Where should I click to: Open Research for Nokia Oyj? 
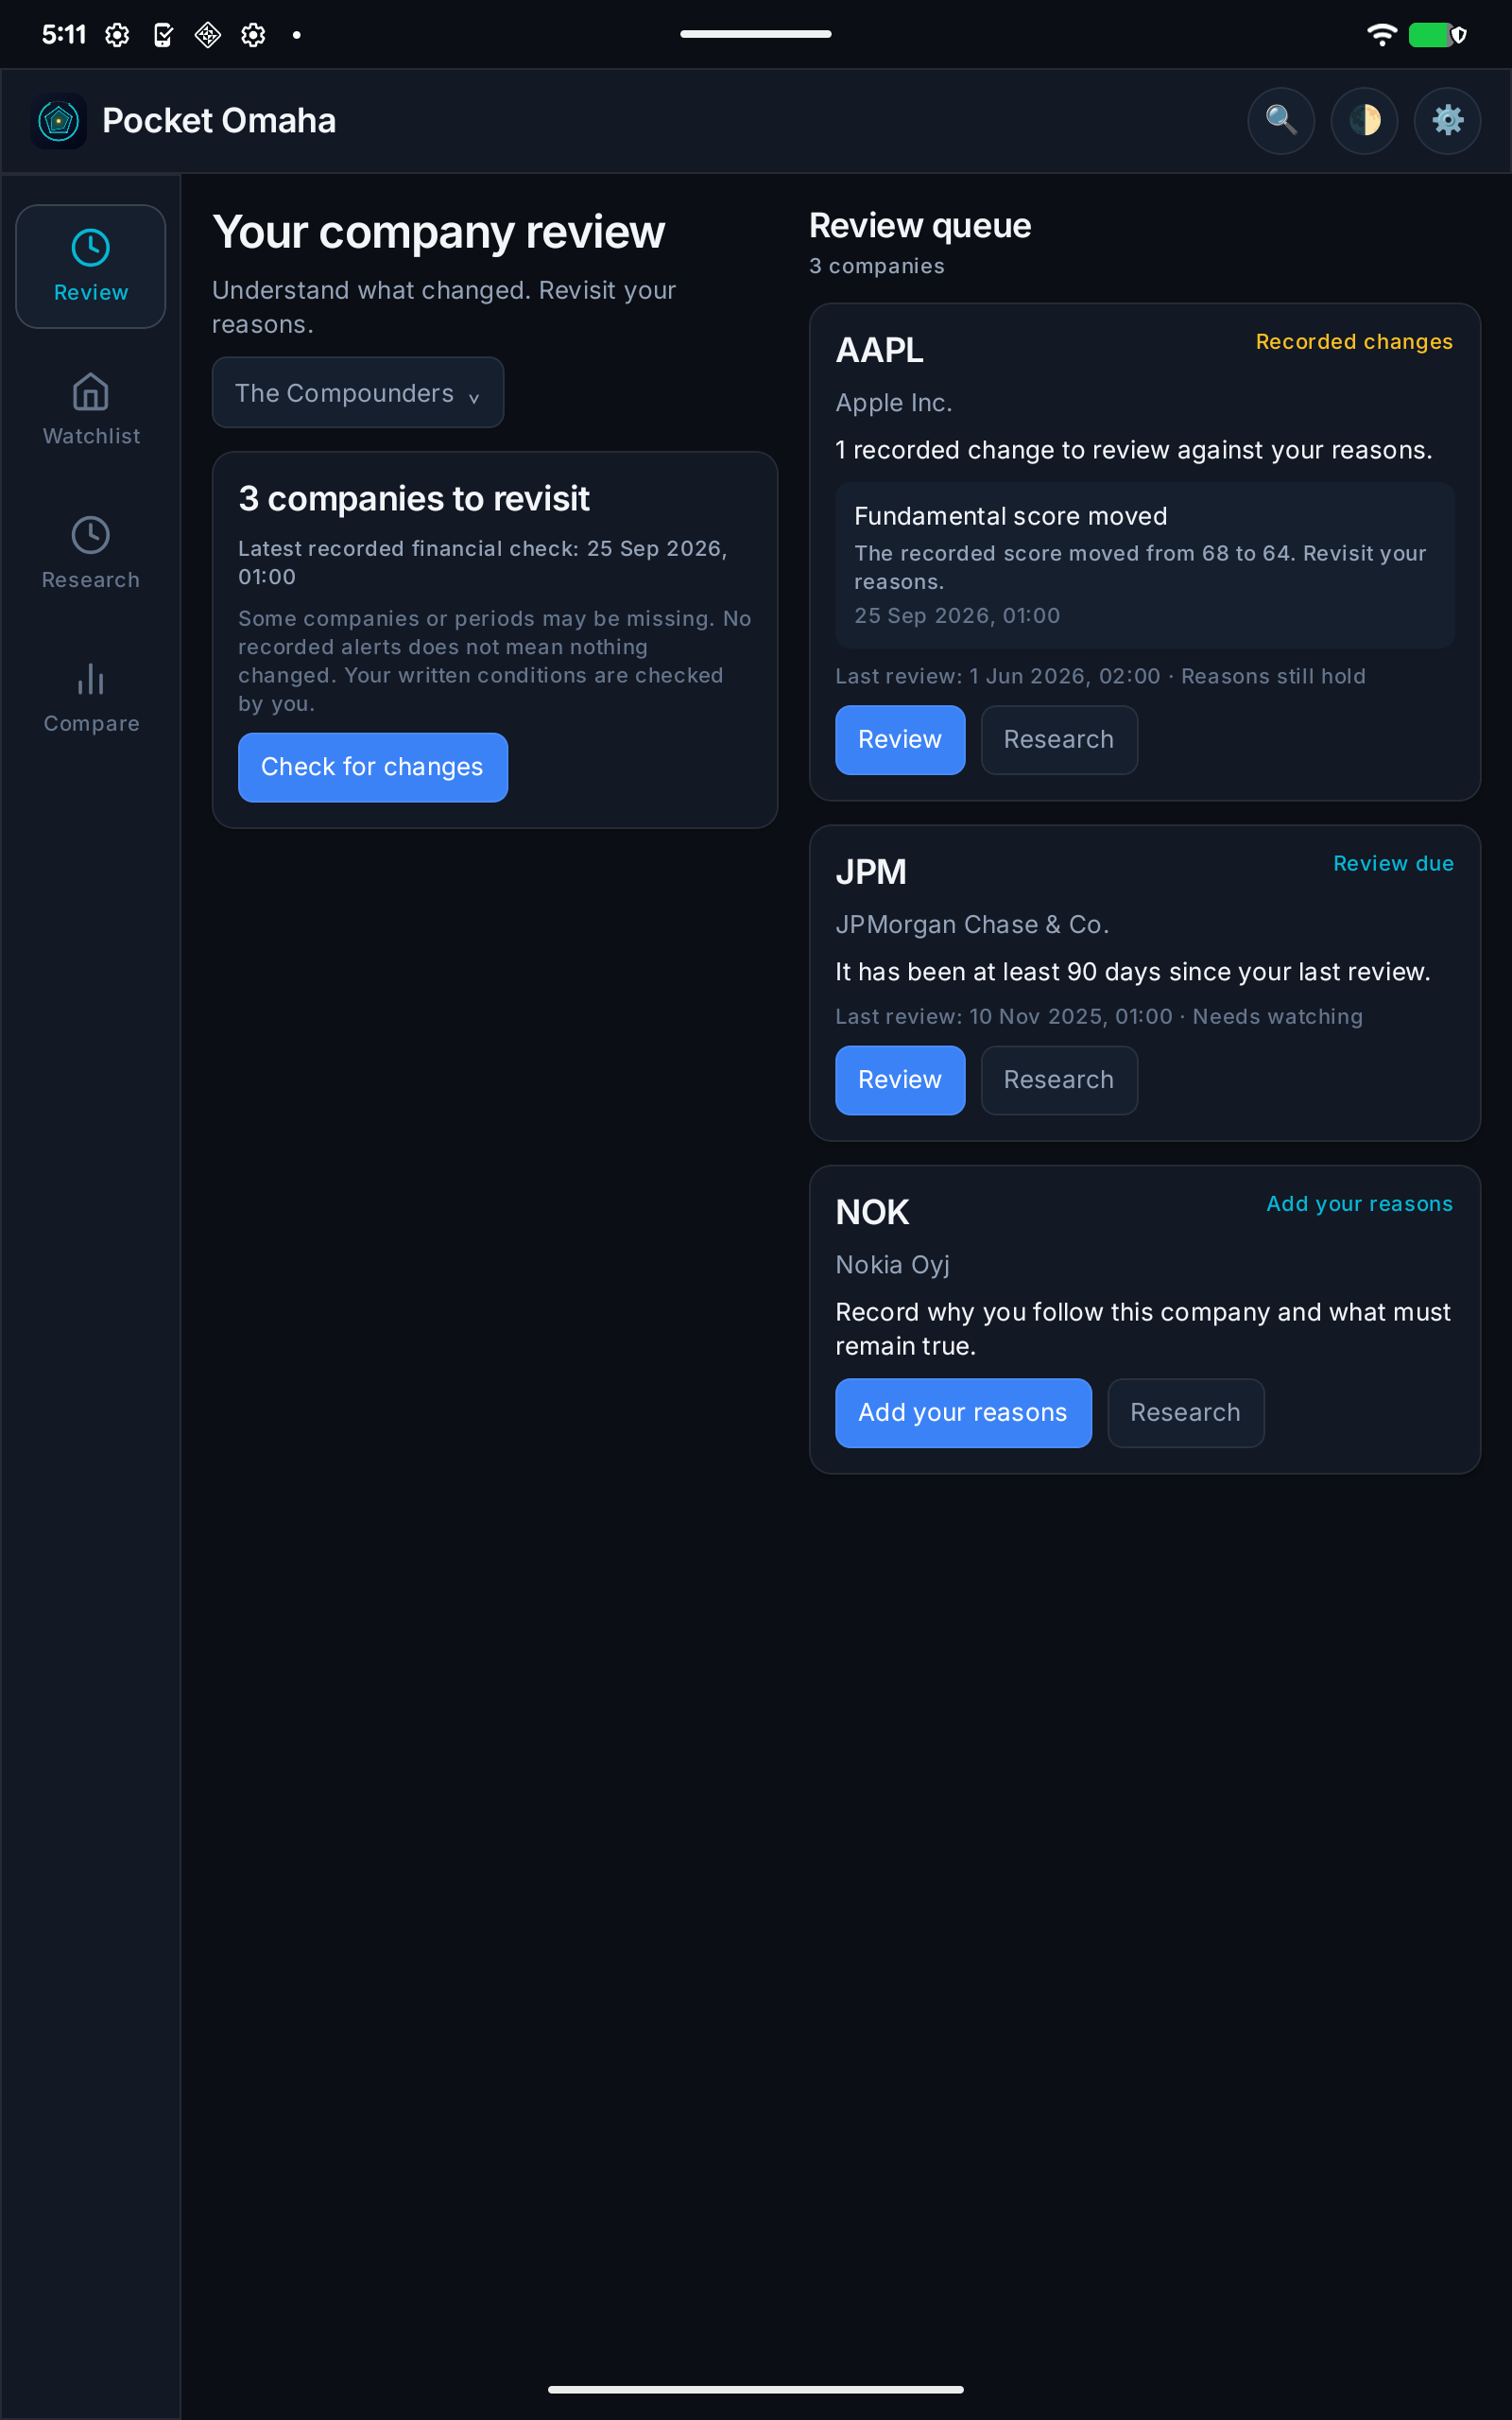click(x=1186, y=1413)
